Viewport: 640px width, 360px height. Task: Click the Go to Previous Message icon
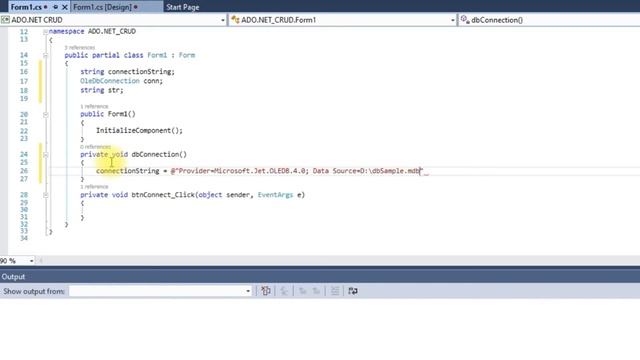[284, 291]
